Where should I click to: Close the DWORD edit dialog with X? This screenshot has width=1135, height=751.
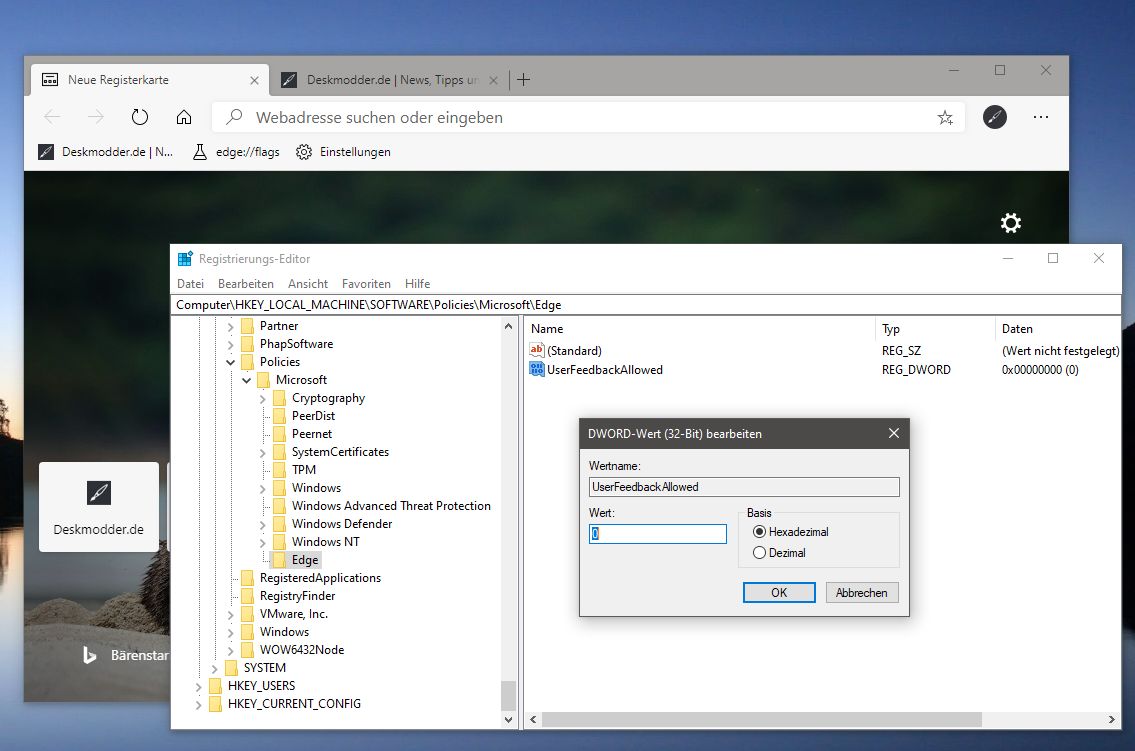[894, 433]
